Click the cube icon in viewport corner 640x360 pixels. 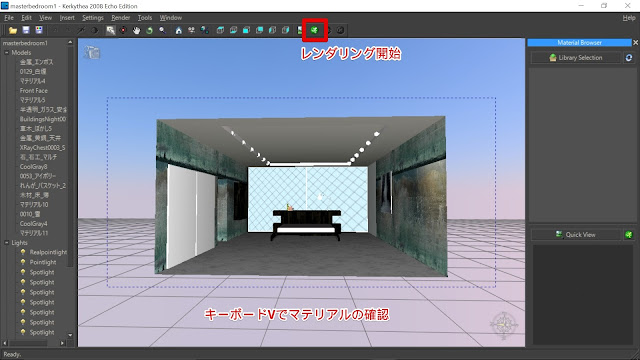point(92,52)
